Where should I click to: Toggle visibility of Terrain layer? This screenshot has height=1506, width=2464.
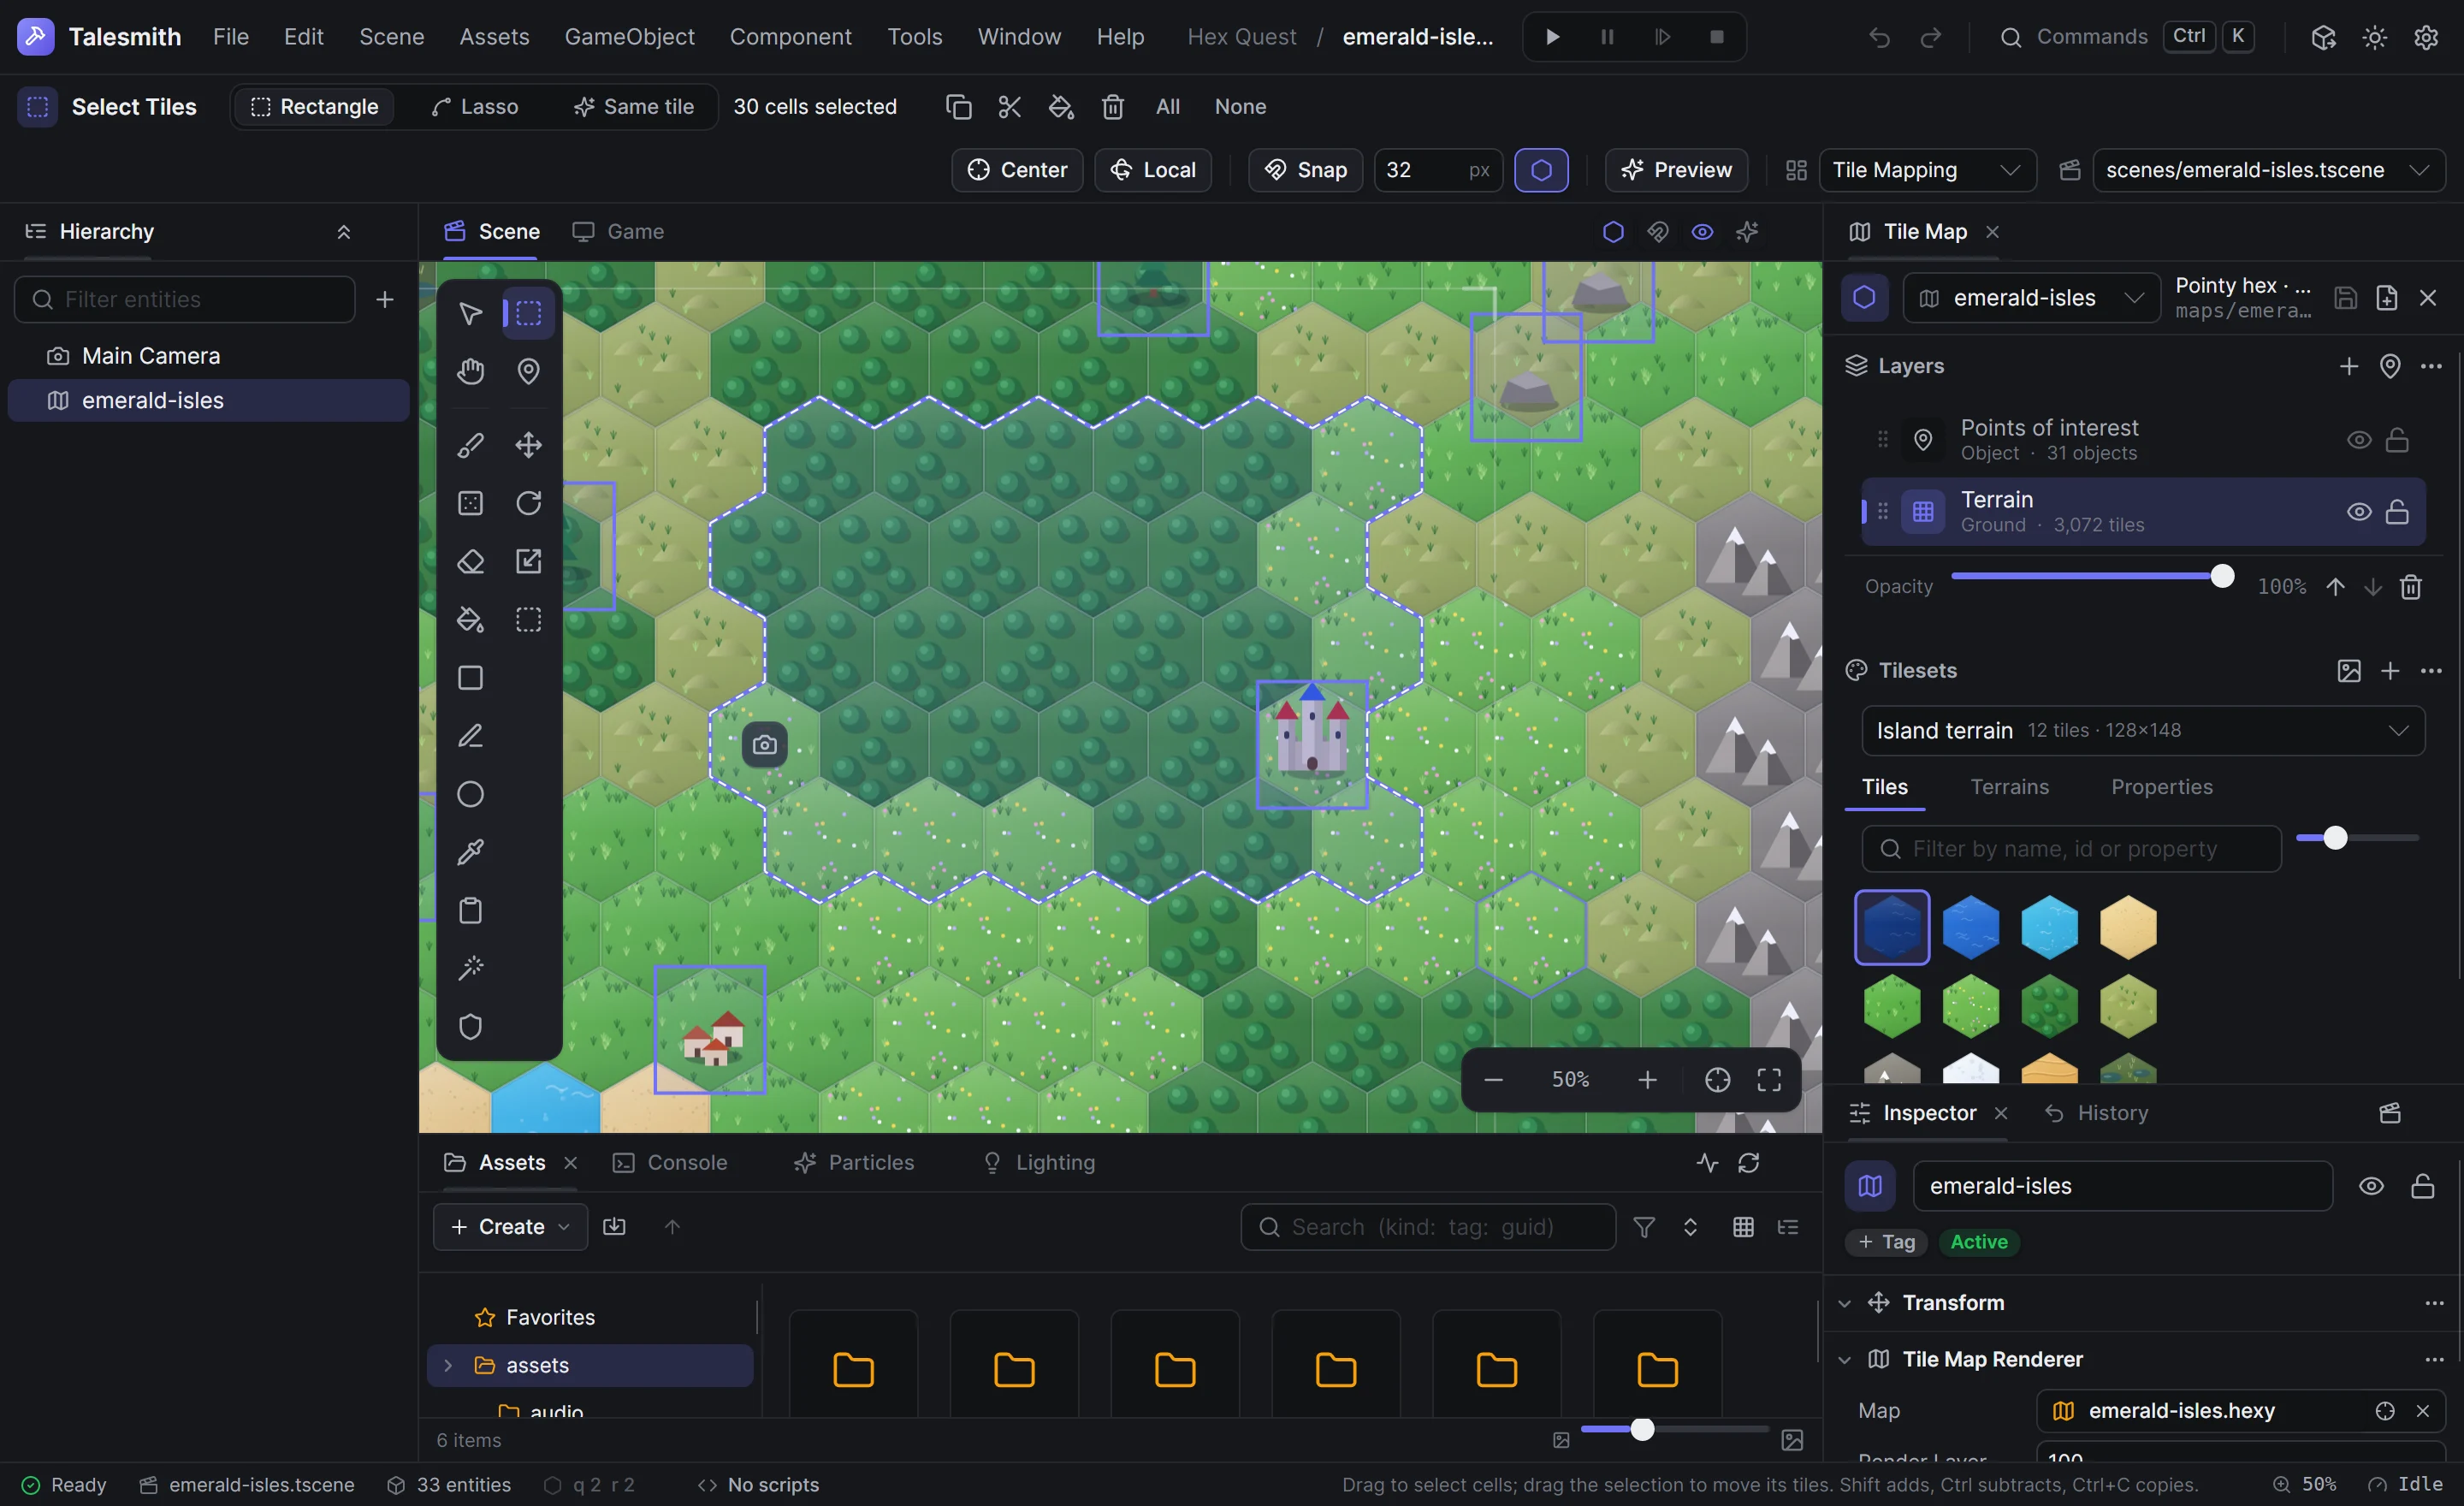point(2359,512)
